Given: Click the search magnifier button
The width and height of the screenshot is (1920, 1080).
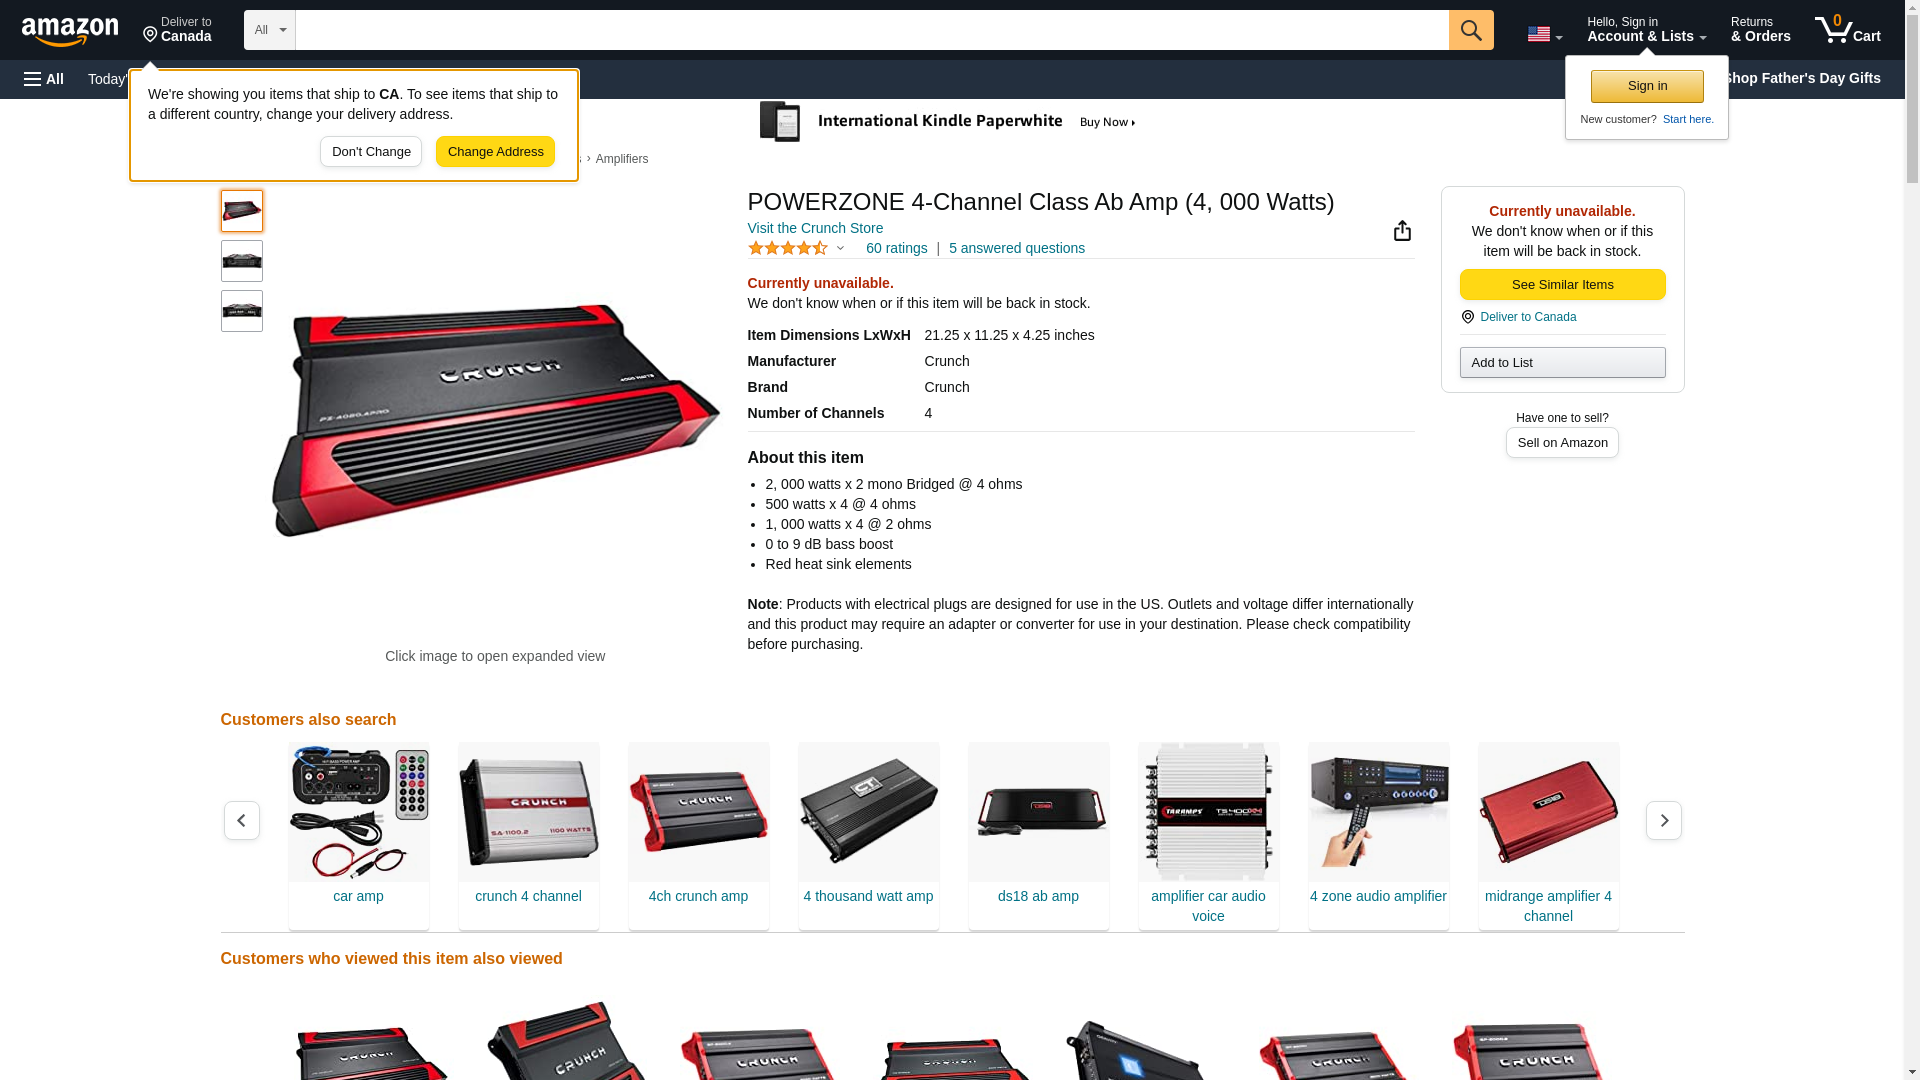Looking at the screenshot, I should pos(1471,30).
